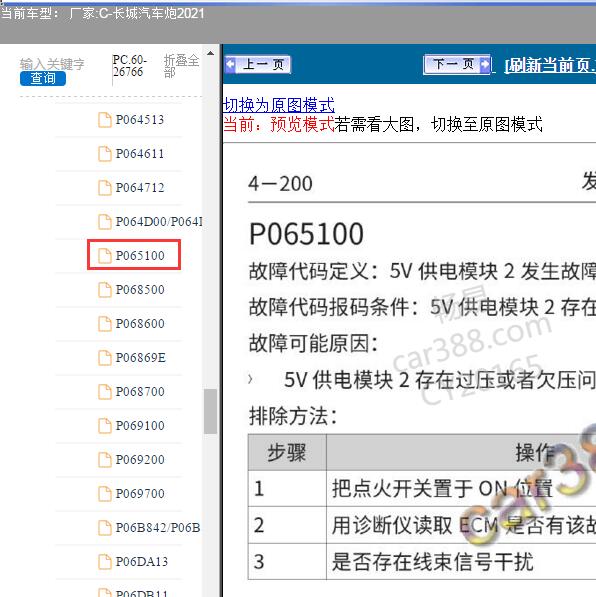Click the P065100 heading in the document
The height and width of the screenshot is (597, 596).
(x=306, y=234)
